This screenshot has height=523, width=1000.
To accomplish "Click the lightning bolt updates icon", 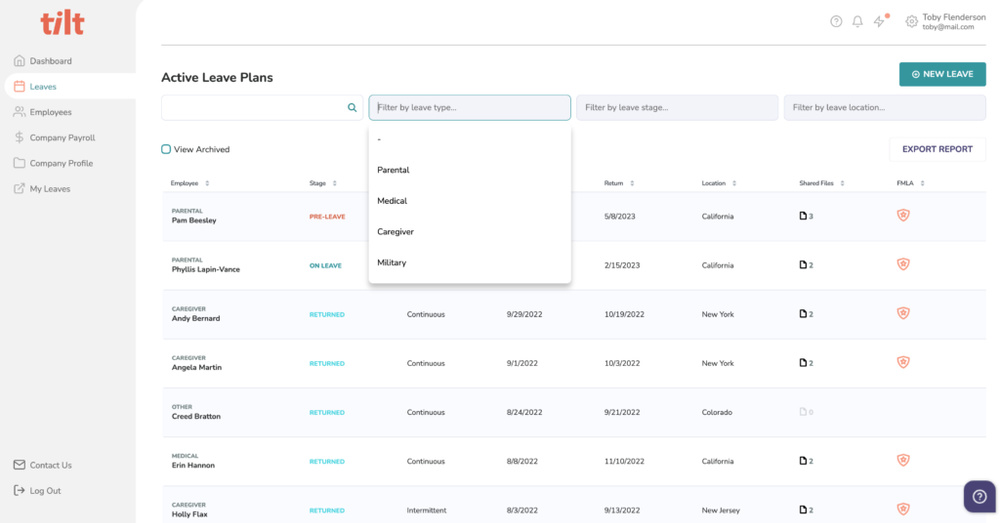I will (879, 22).
